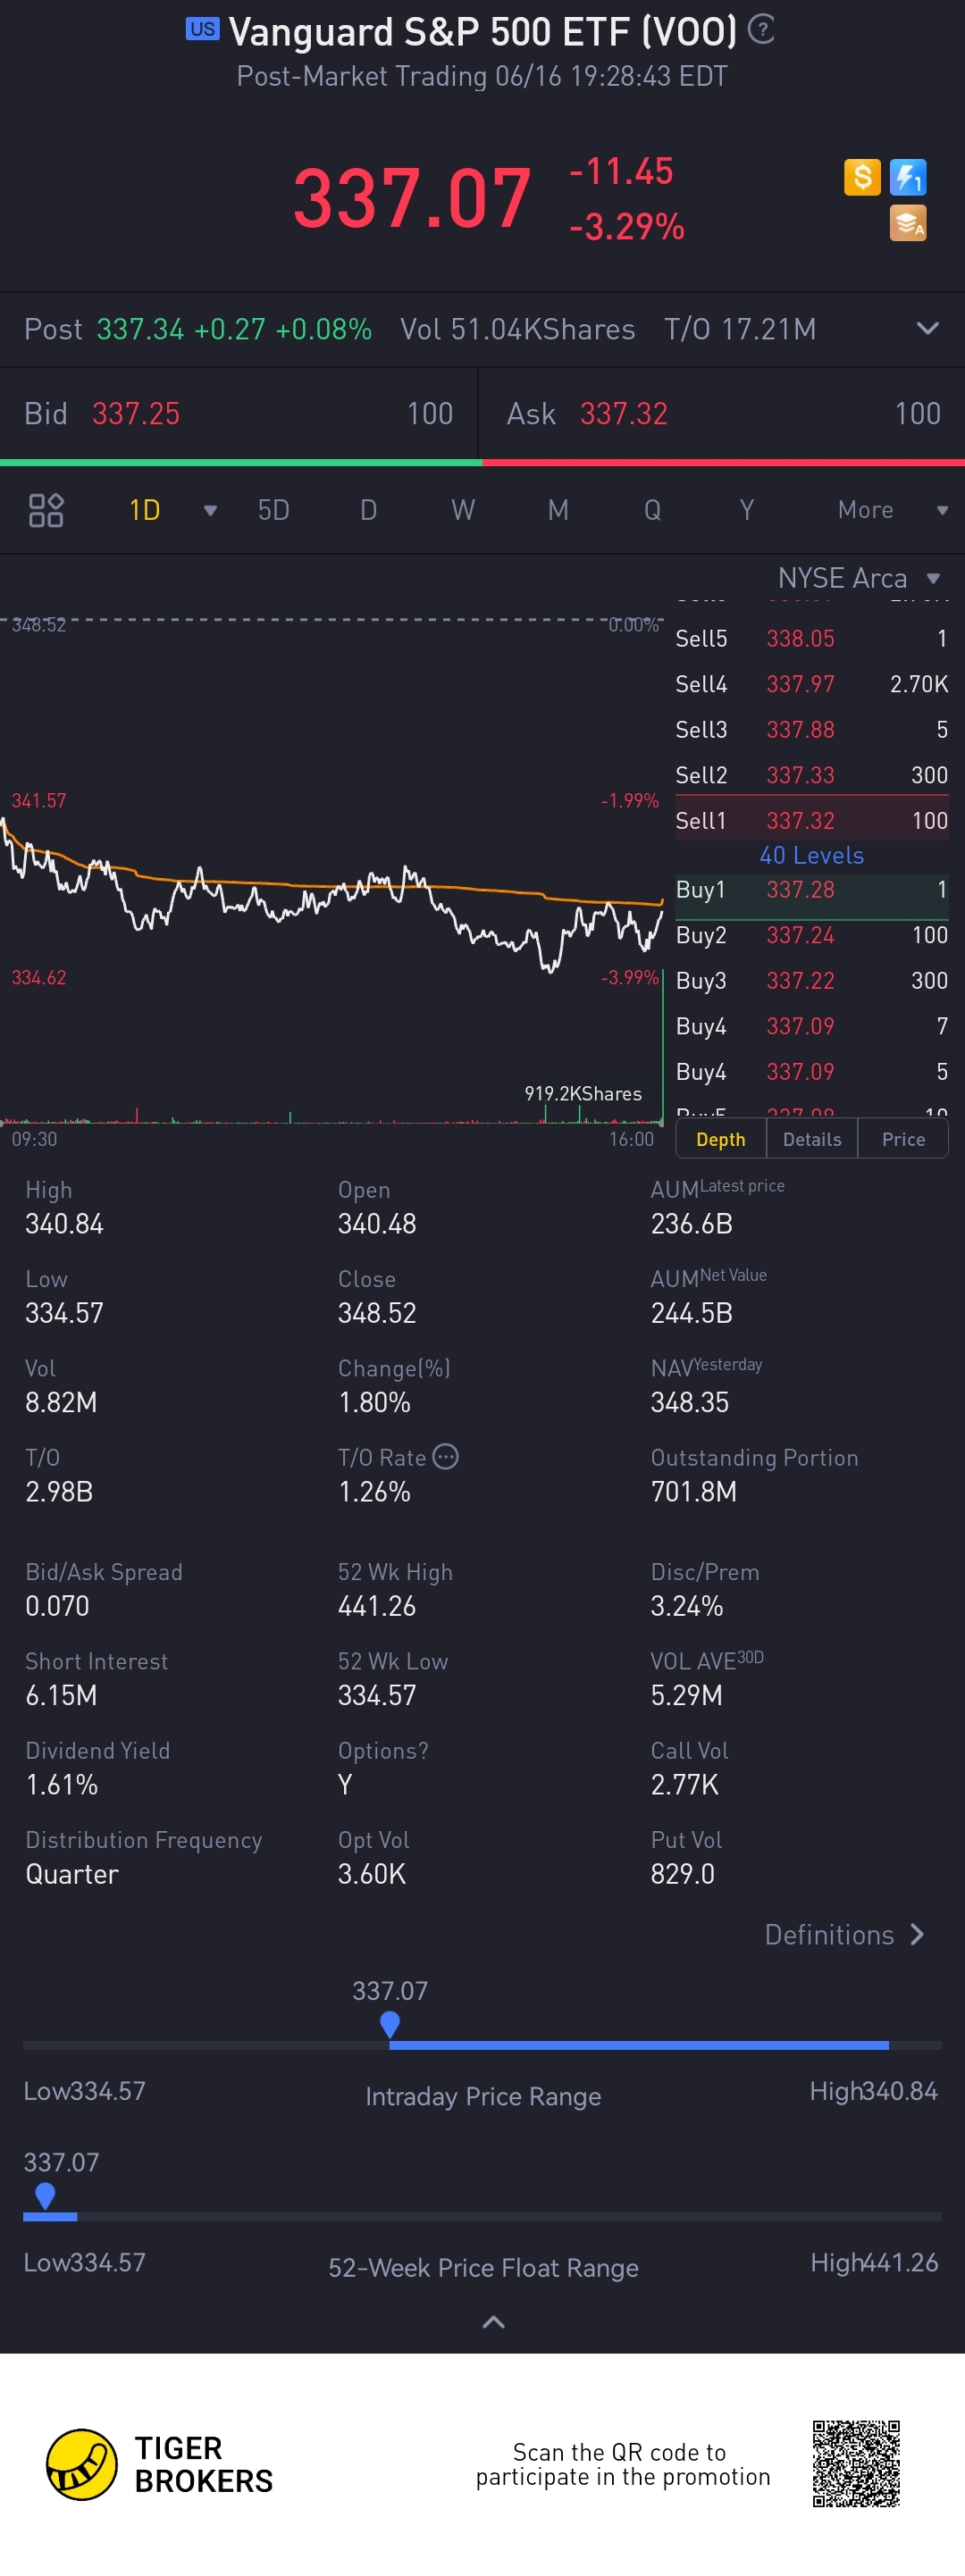Open the Tiger Brokers logo
The width and height of the screenshot is (965, 2576).
[x=82, y=2464]
